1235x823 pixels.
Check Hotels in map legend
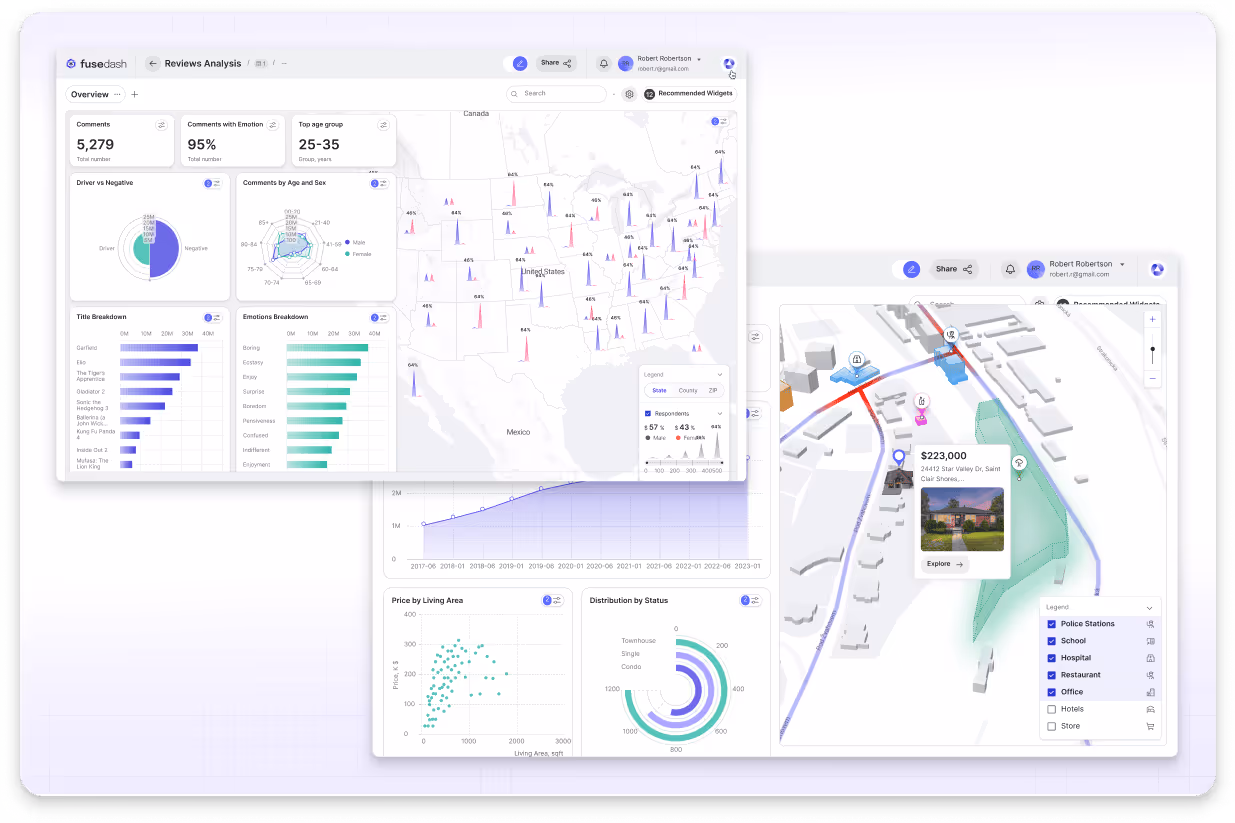click(x=1052, y=709)
